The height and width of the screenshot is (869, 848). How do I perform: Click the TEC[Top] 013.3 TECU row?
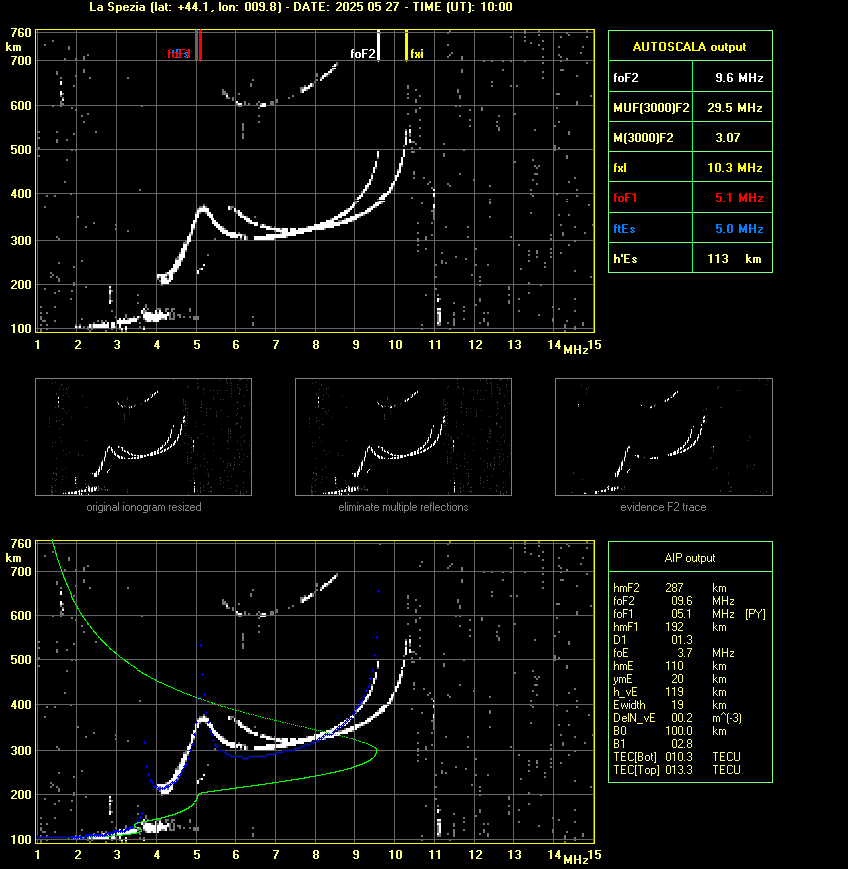coord(677,770)
